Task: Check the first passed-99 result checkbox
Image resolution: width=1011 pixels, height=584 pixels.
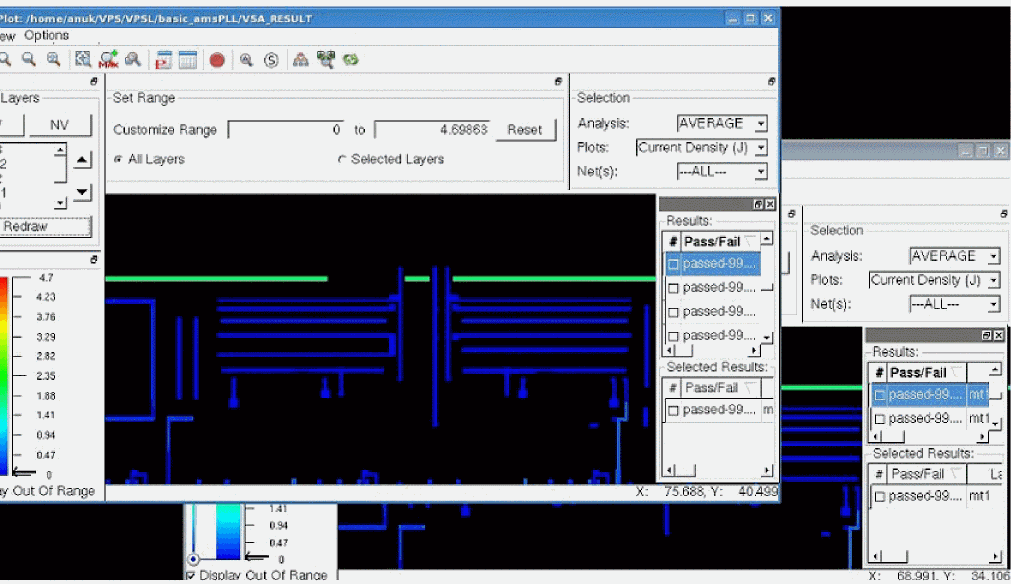Action: point(673,264)
